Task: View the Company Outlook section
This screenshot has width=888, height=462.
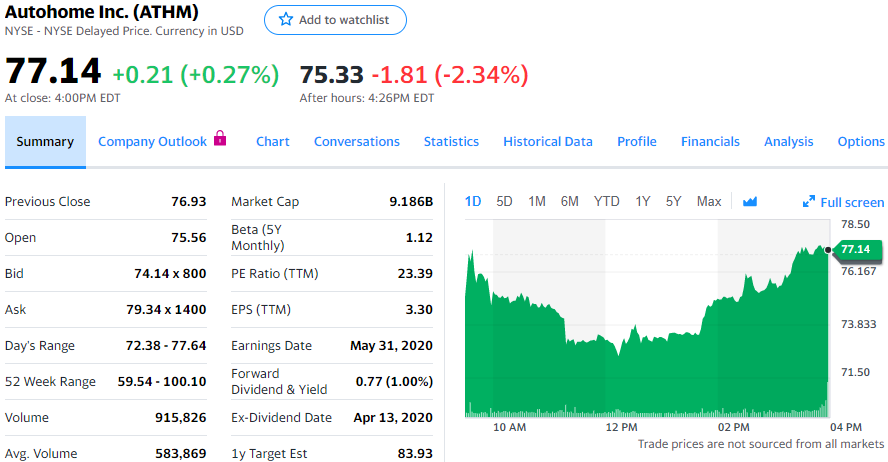Action: point(152,142)
